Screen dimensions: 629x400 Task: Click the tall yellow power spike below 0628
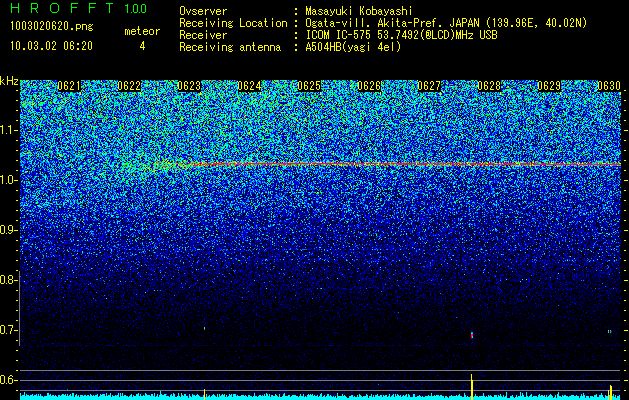click(472, 387)
